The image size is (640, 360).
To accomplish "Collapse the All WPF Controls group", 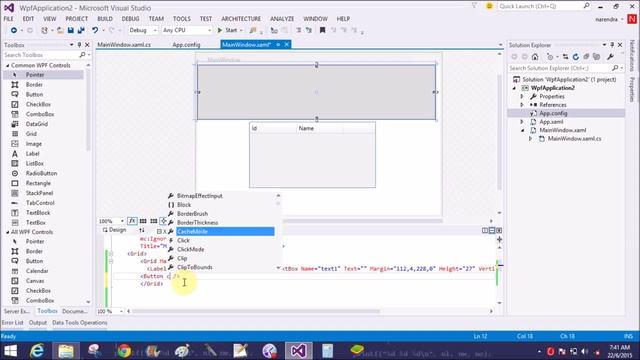I will [x=7, y=232].
